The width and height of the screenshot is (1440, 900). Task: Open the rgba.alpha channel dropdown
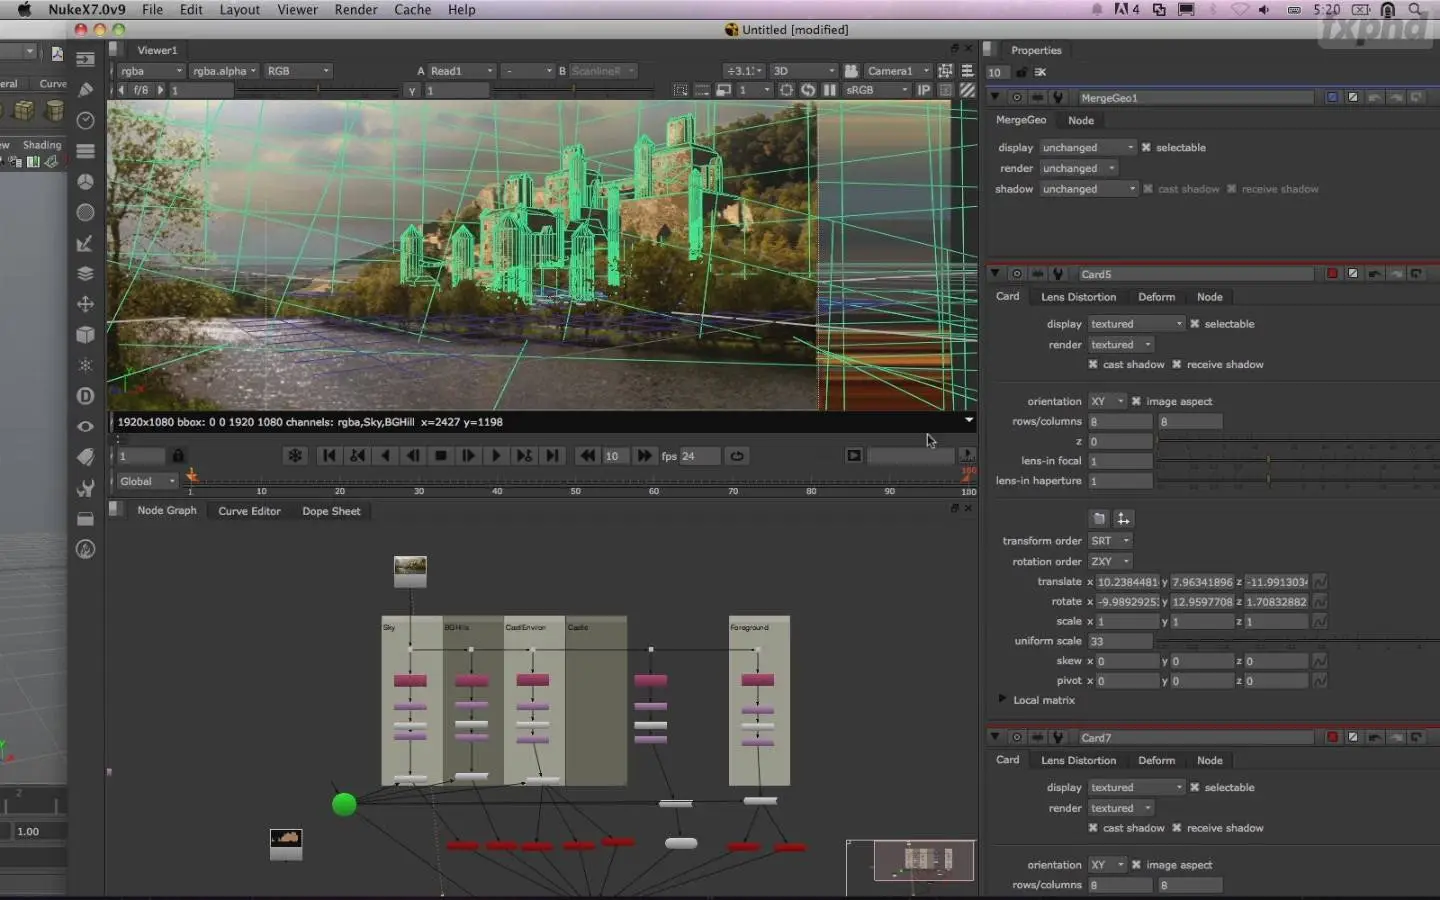tap(225, 71)
